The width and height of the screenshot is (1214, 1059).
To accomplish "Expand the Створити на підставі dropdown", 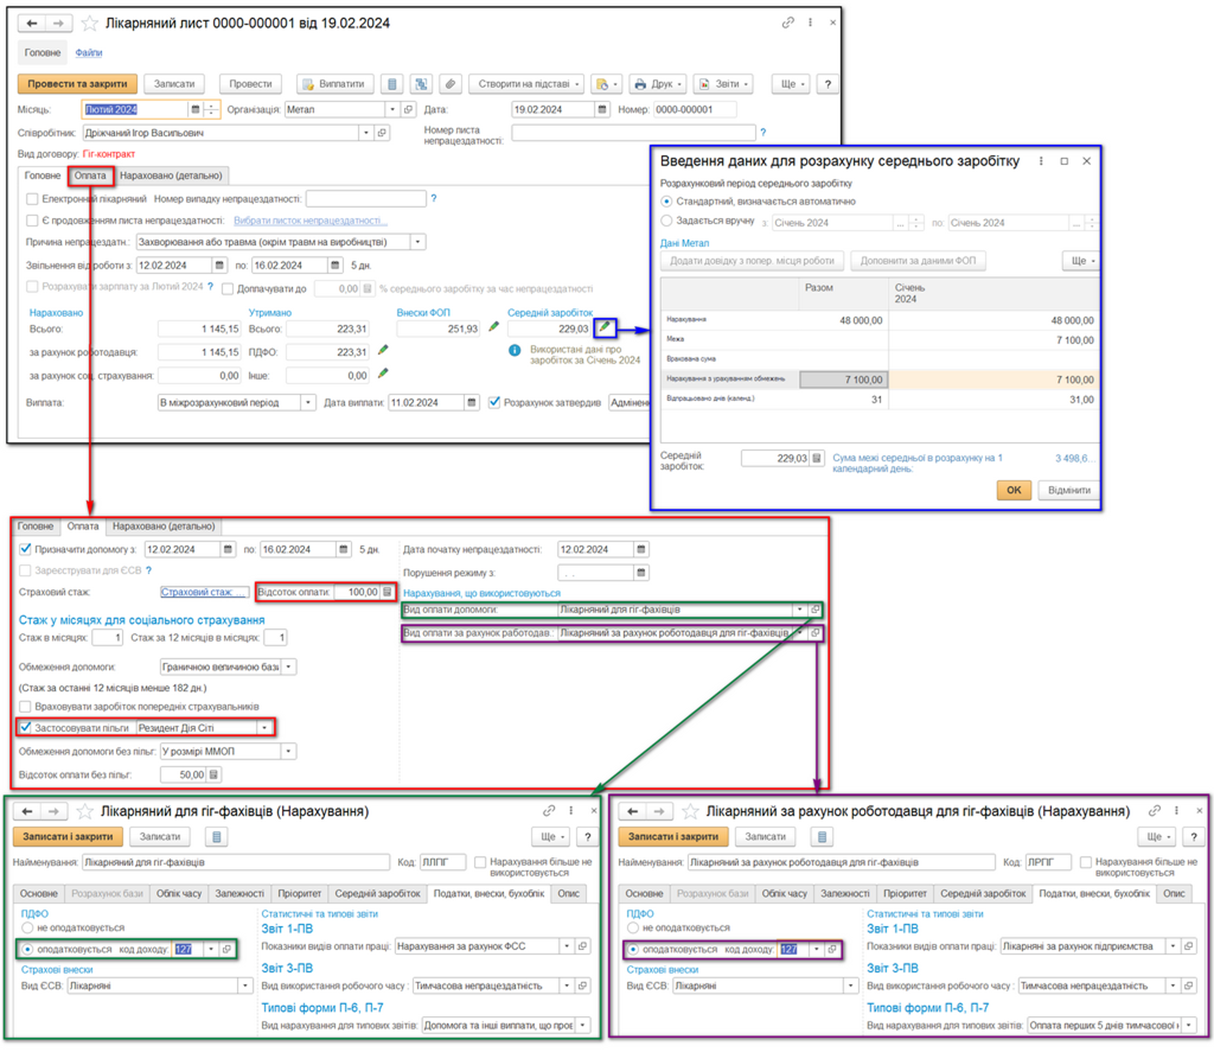I will 529,84.
